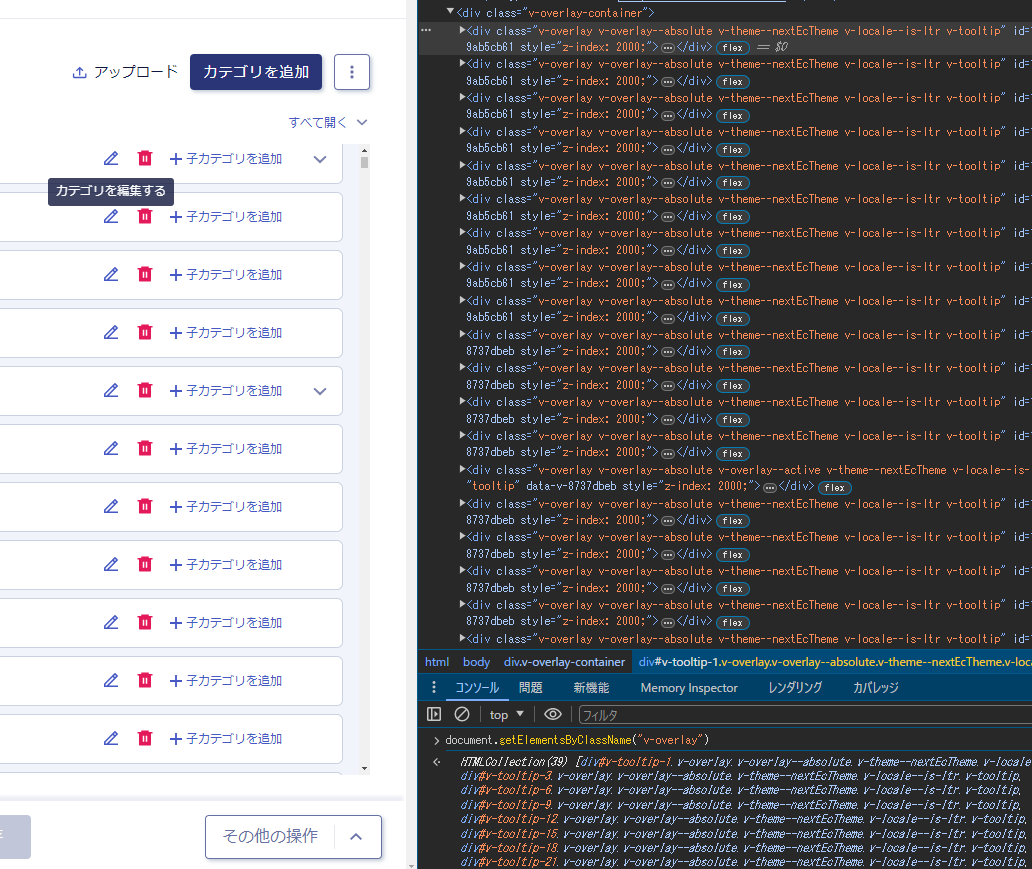Screen dimensions: 1032x869
Task: Clear the console with the circle-slash icon
Action: (x=462, y=714)
